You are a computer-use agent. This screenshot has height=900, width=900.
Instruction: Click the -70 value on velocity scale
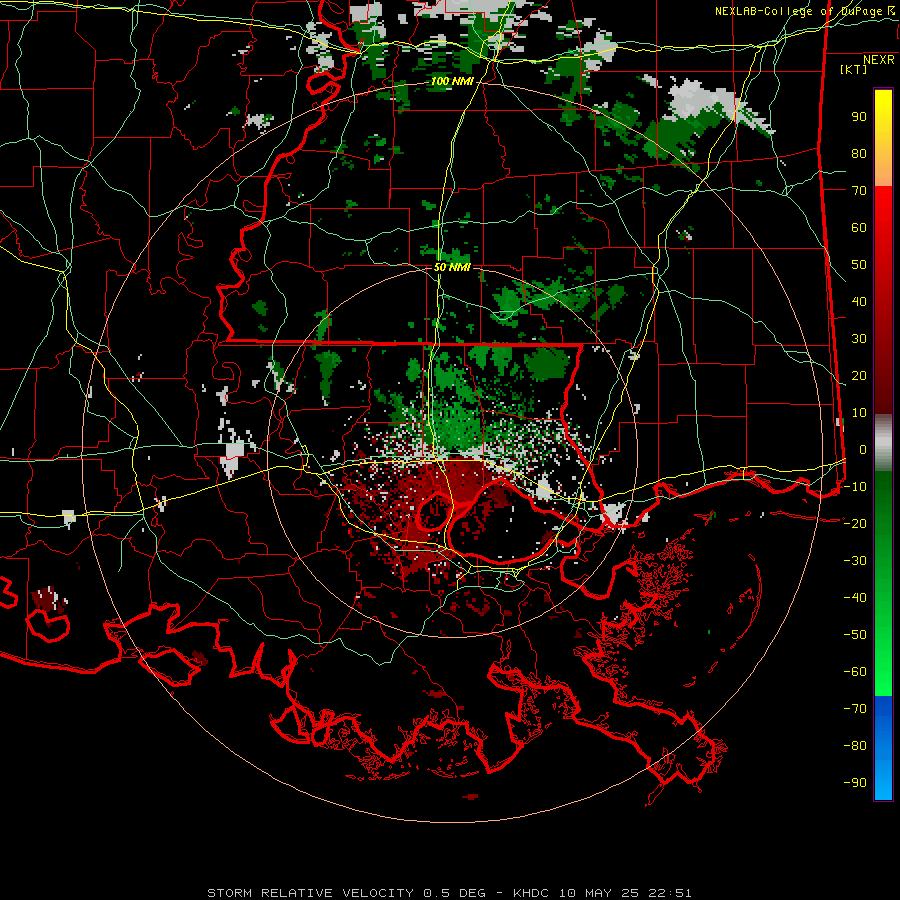click(855, 708)
